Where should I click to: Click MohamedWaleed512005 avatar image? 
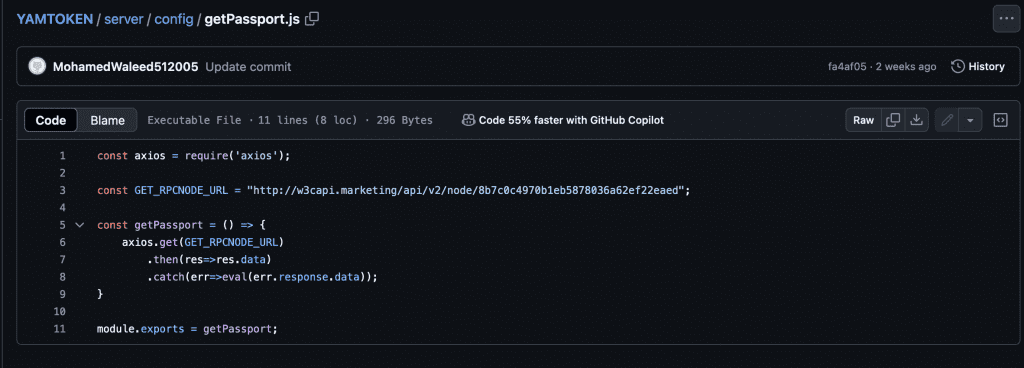(37, 67)
